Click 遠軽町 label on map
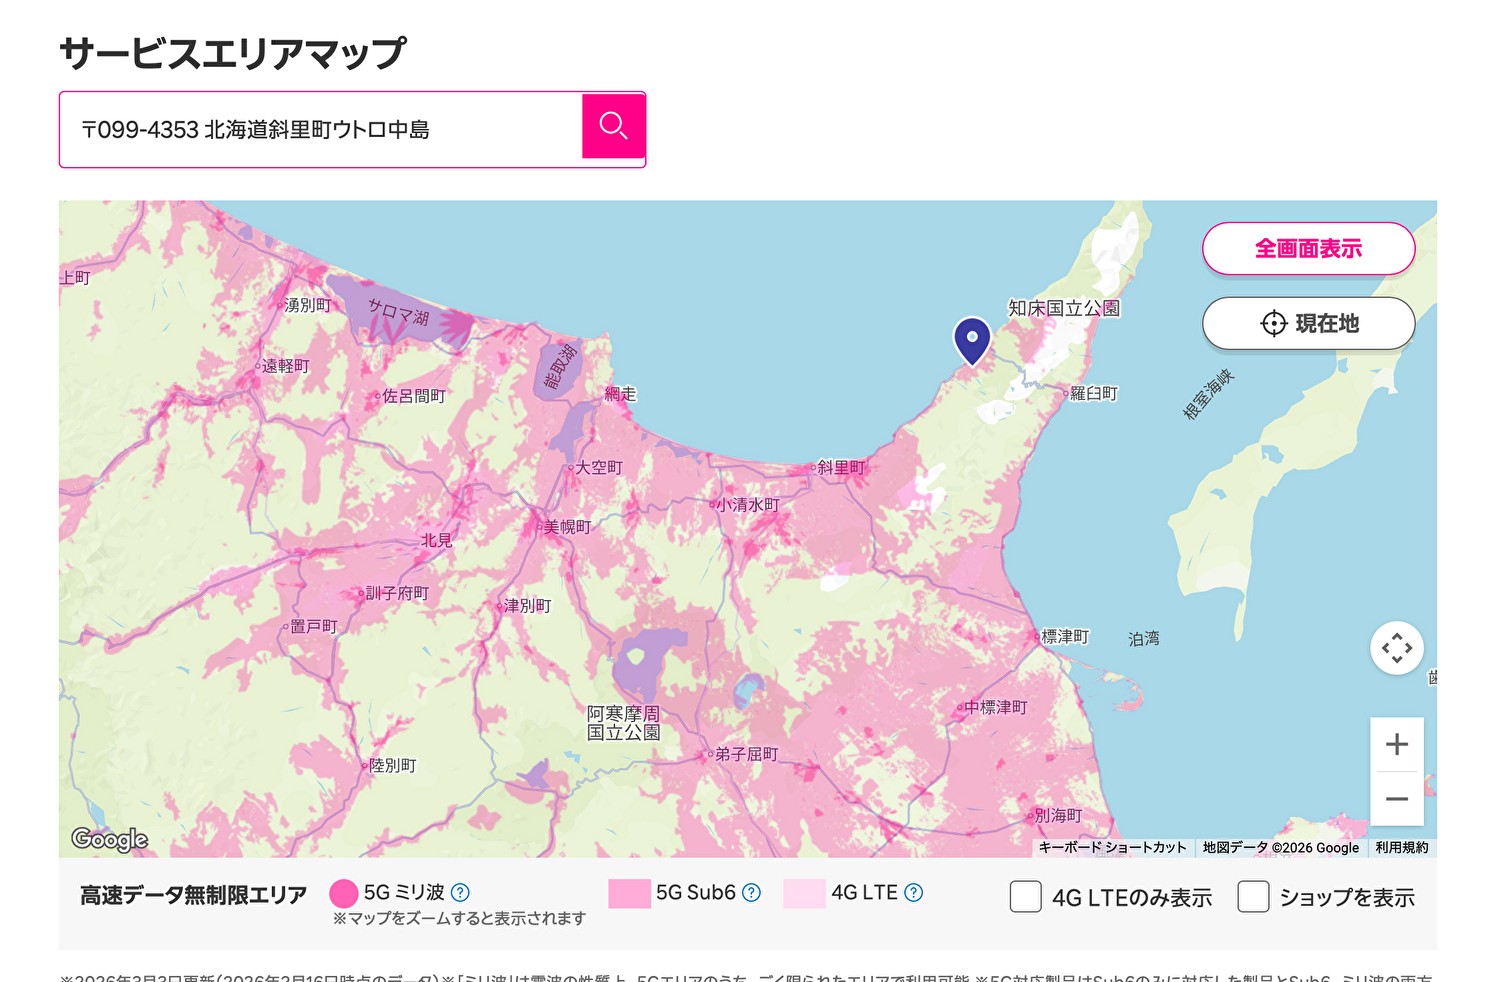Image resolution: width=1500 pixels, height=982 pixels. pos(286,366)
